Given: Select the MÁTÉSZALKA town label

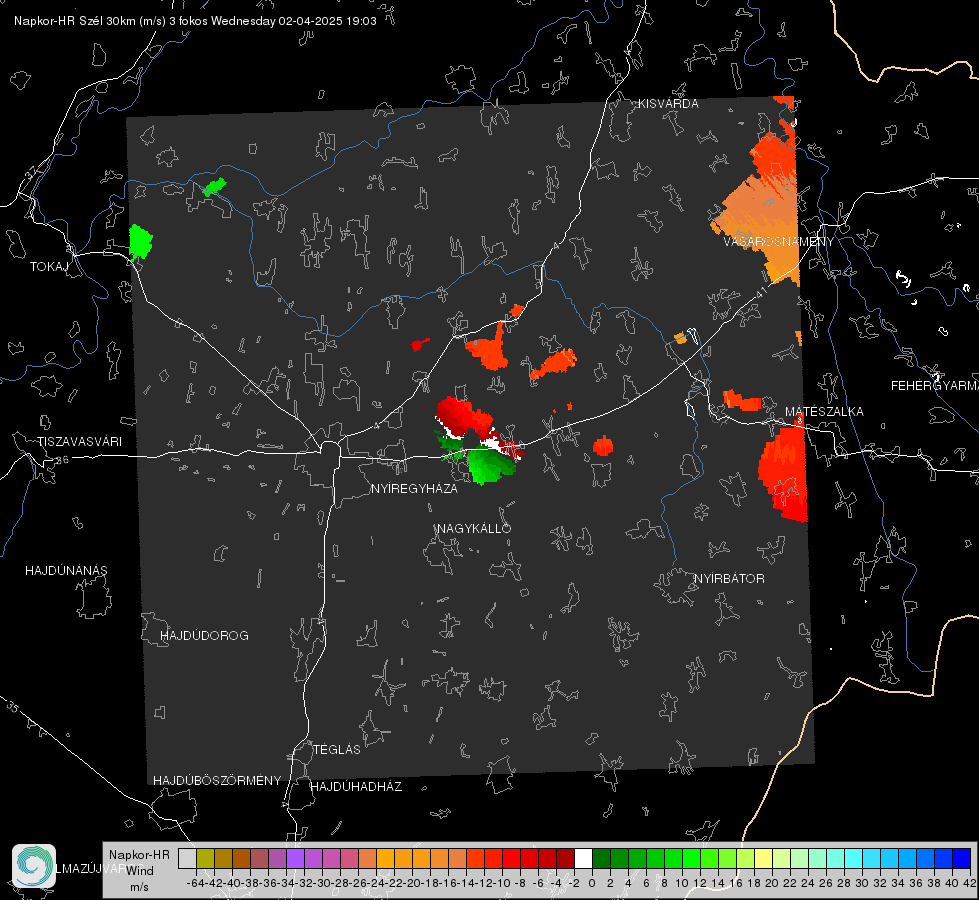Looking at the screenshot, I should coord(824,412).
